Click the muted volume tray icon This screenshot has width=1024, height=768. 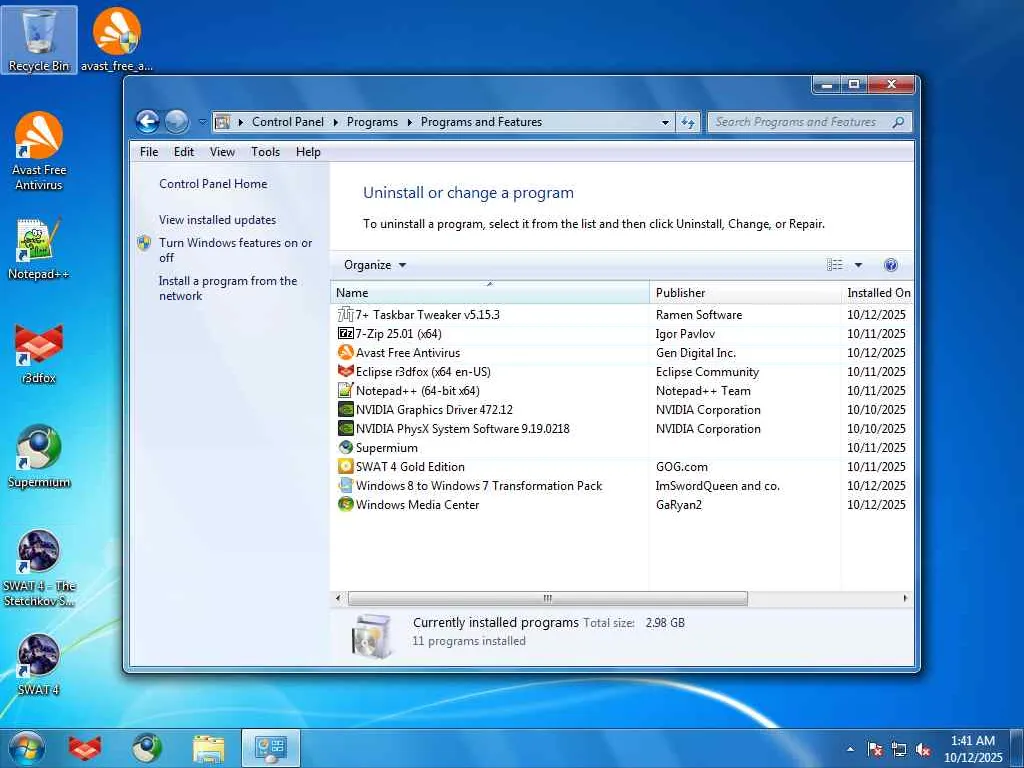(923, 750)
